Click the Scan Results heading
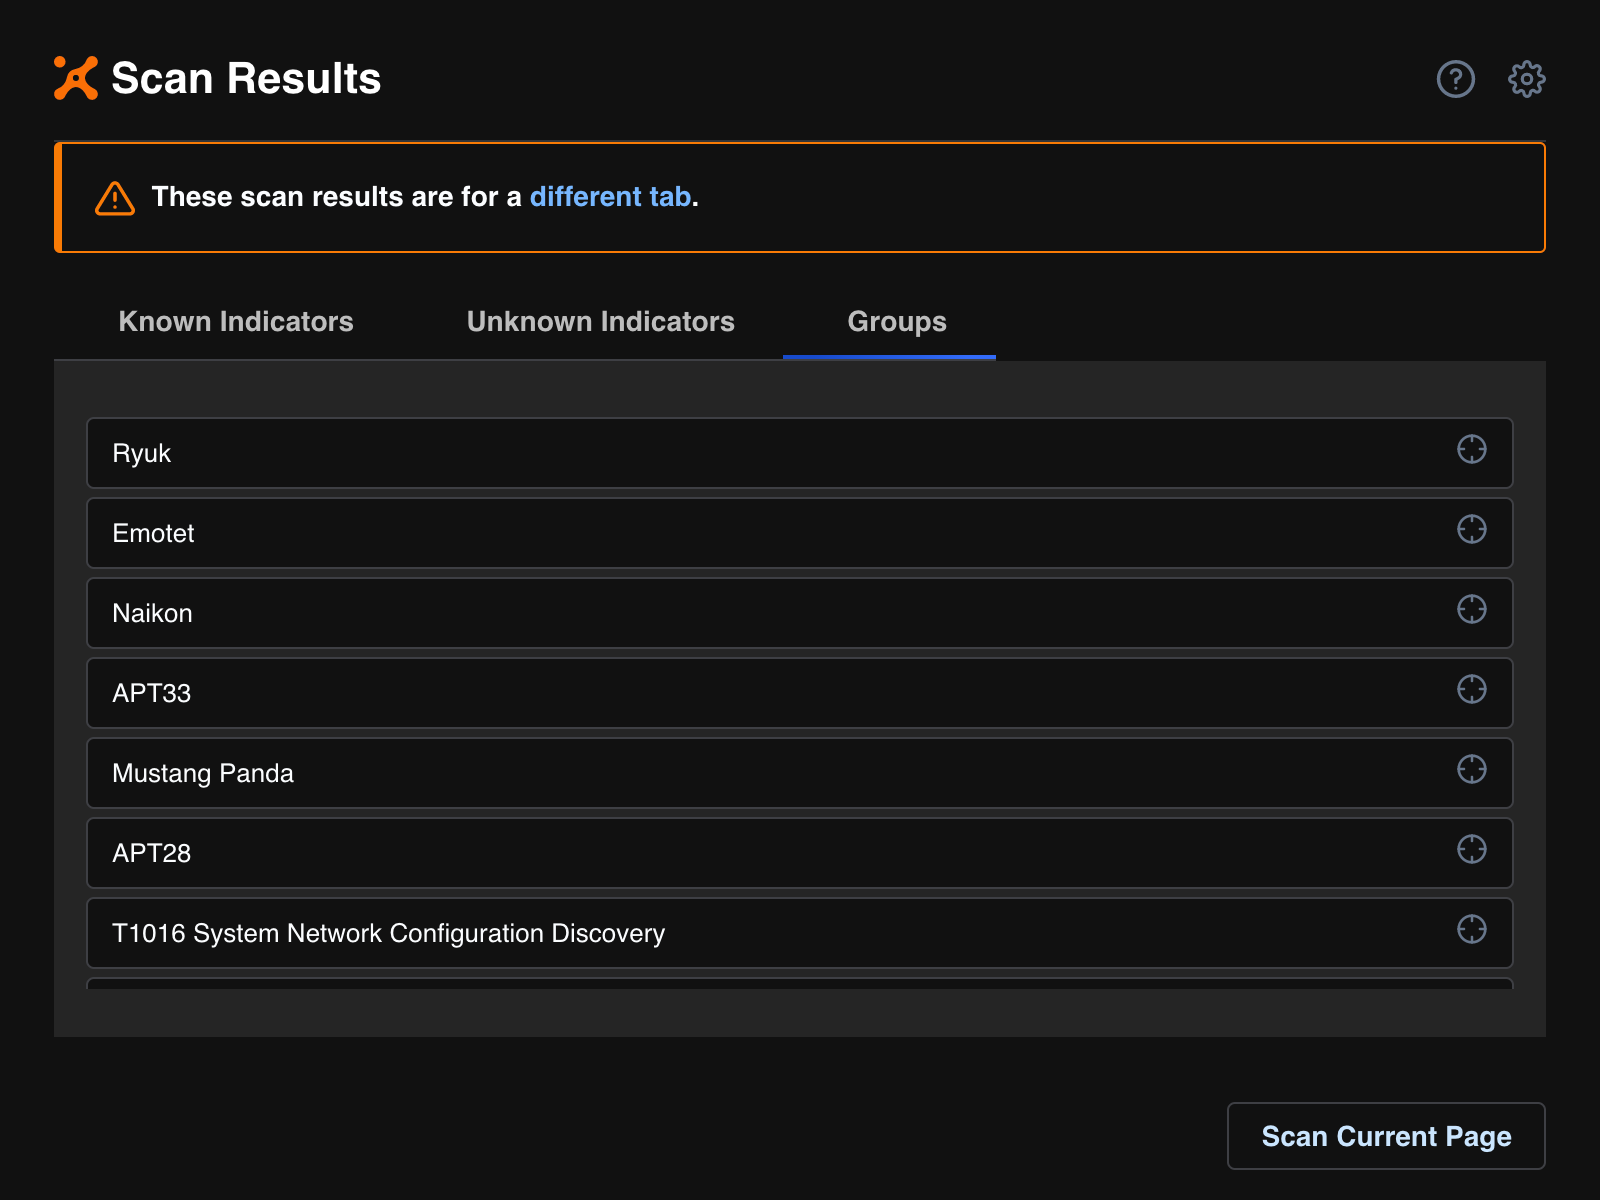This screenshot has height=1200, width=1600. tap(246, 78)
